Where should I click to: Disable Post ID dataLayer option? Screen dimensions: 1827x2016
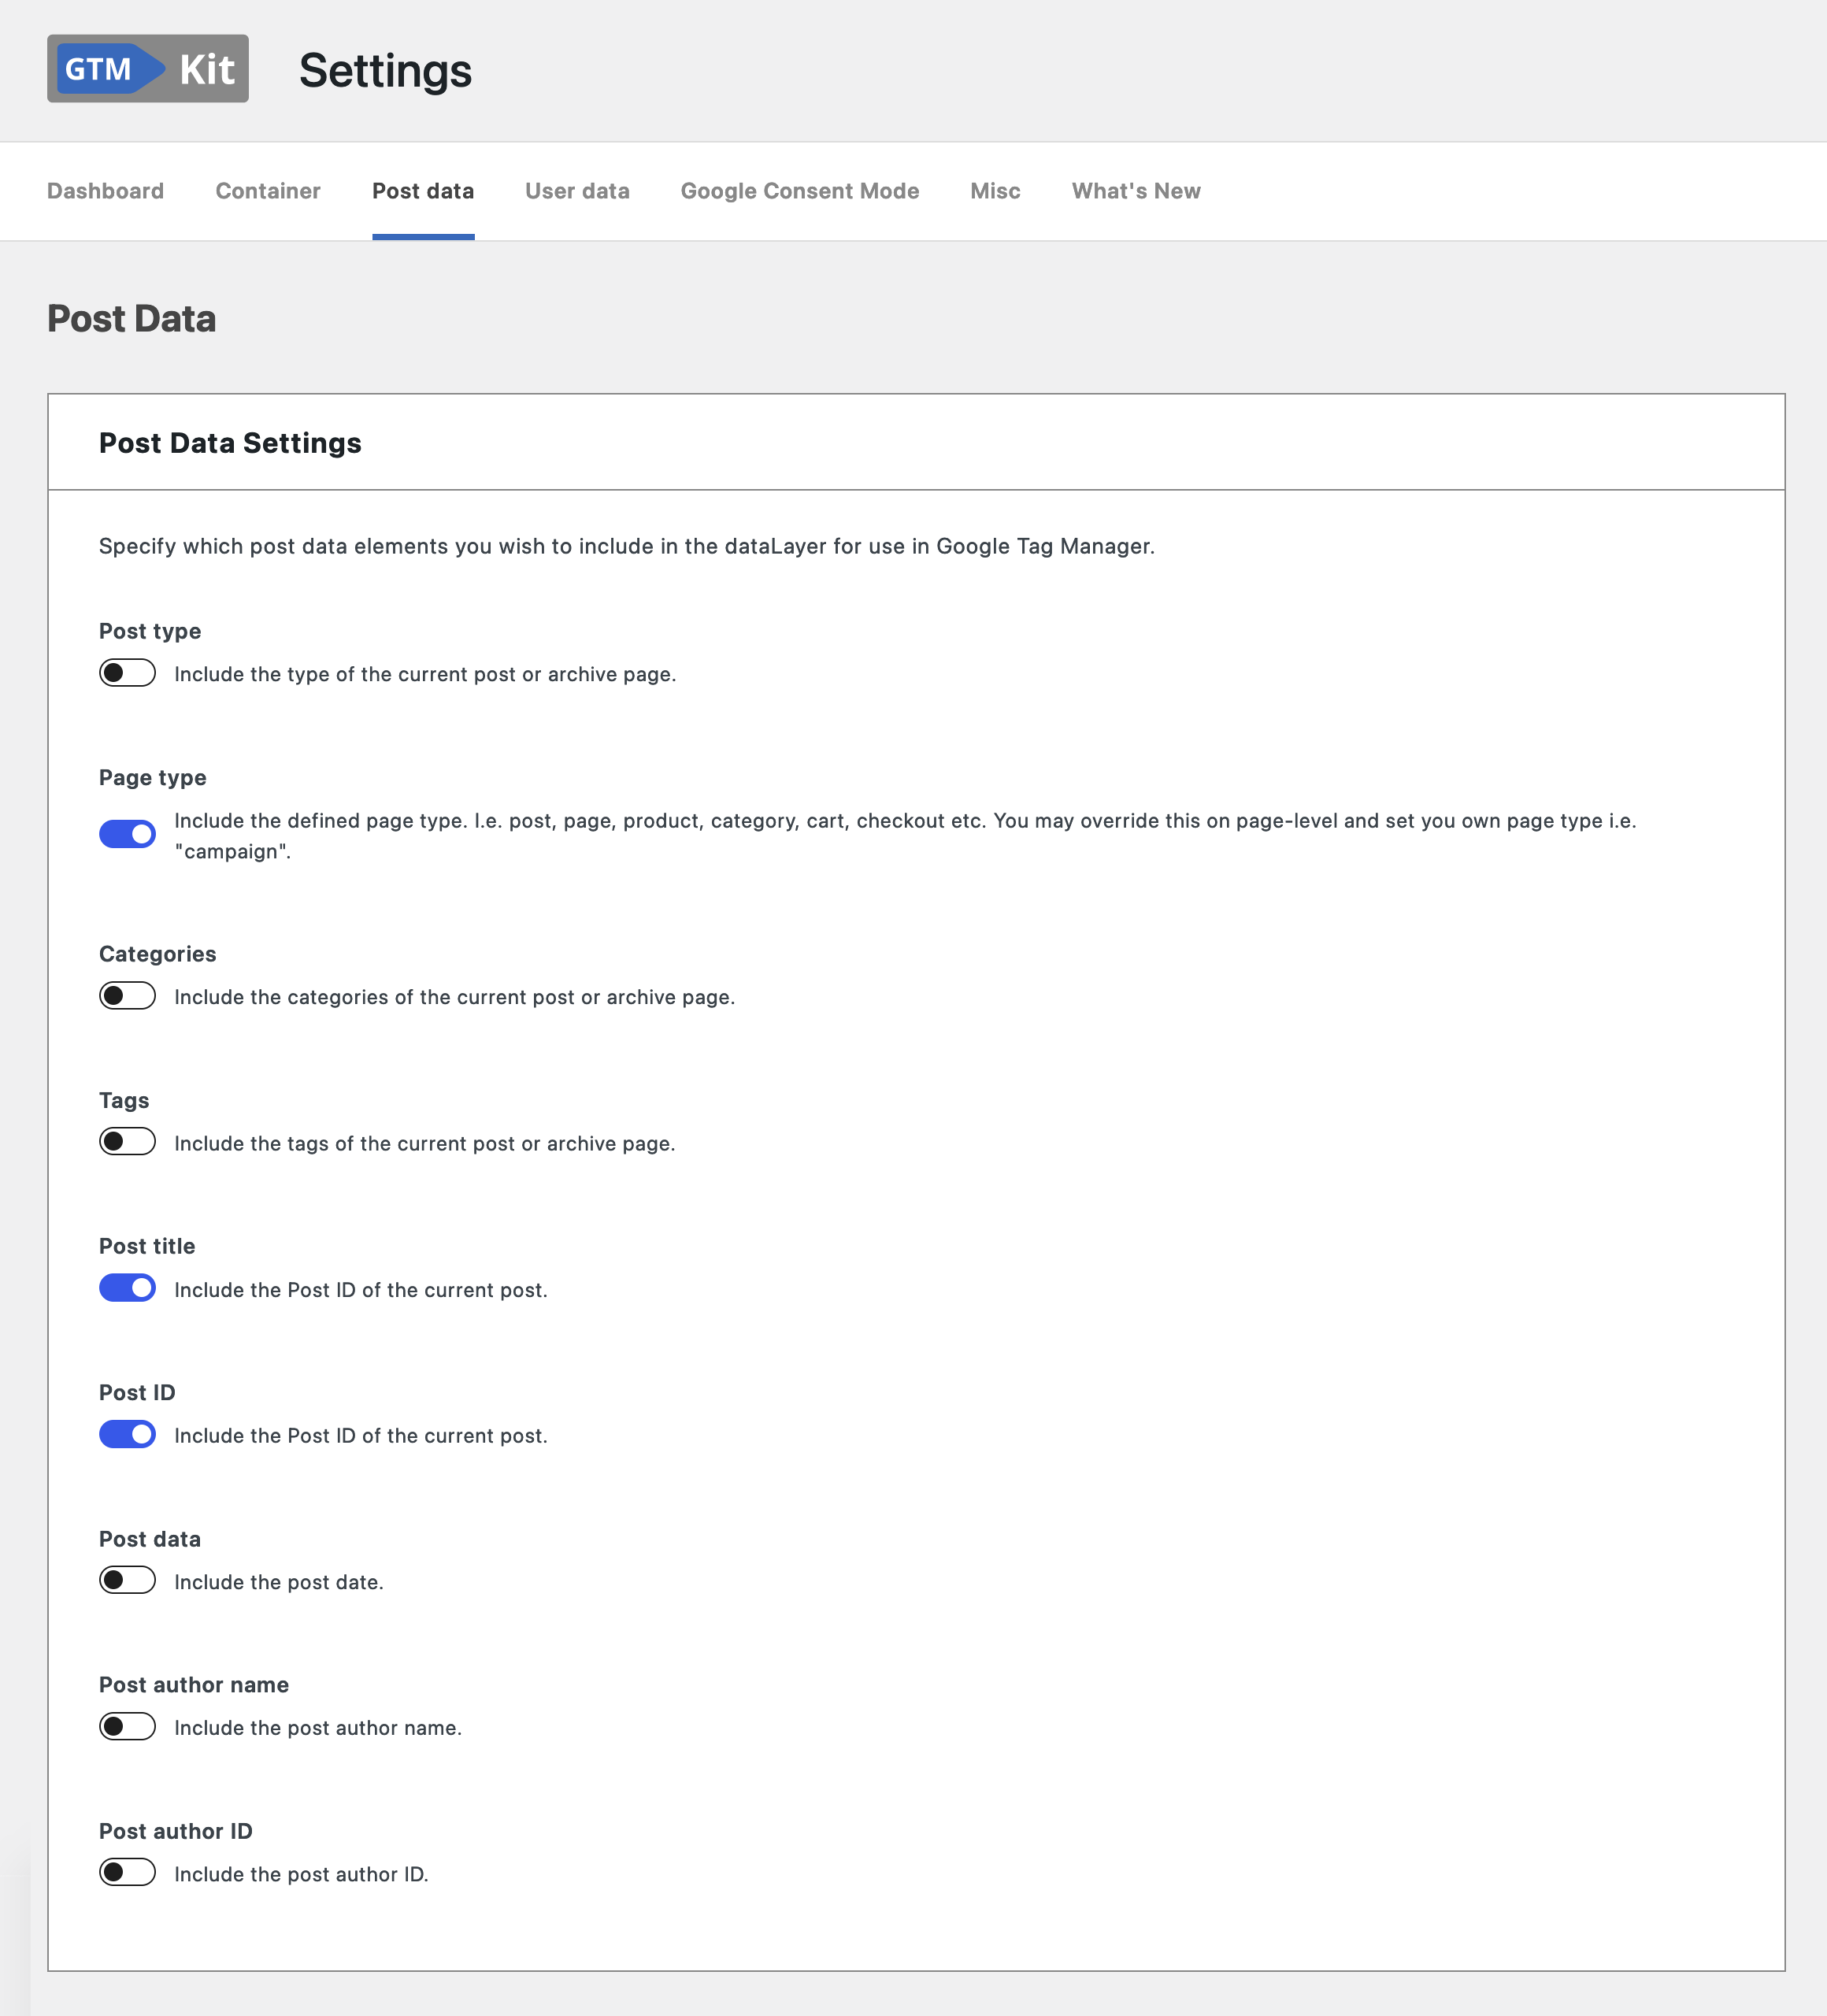point(128,1435)
